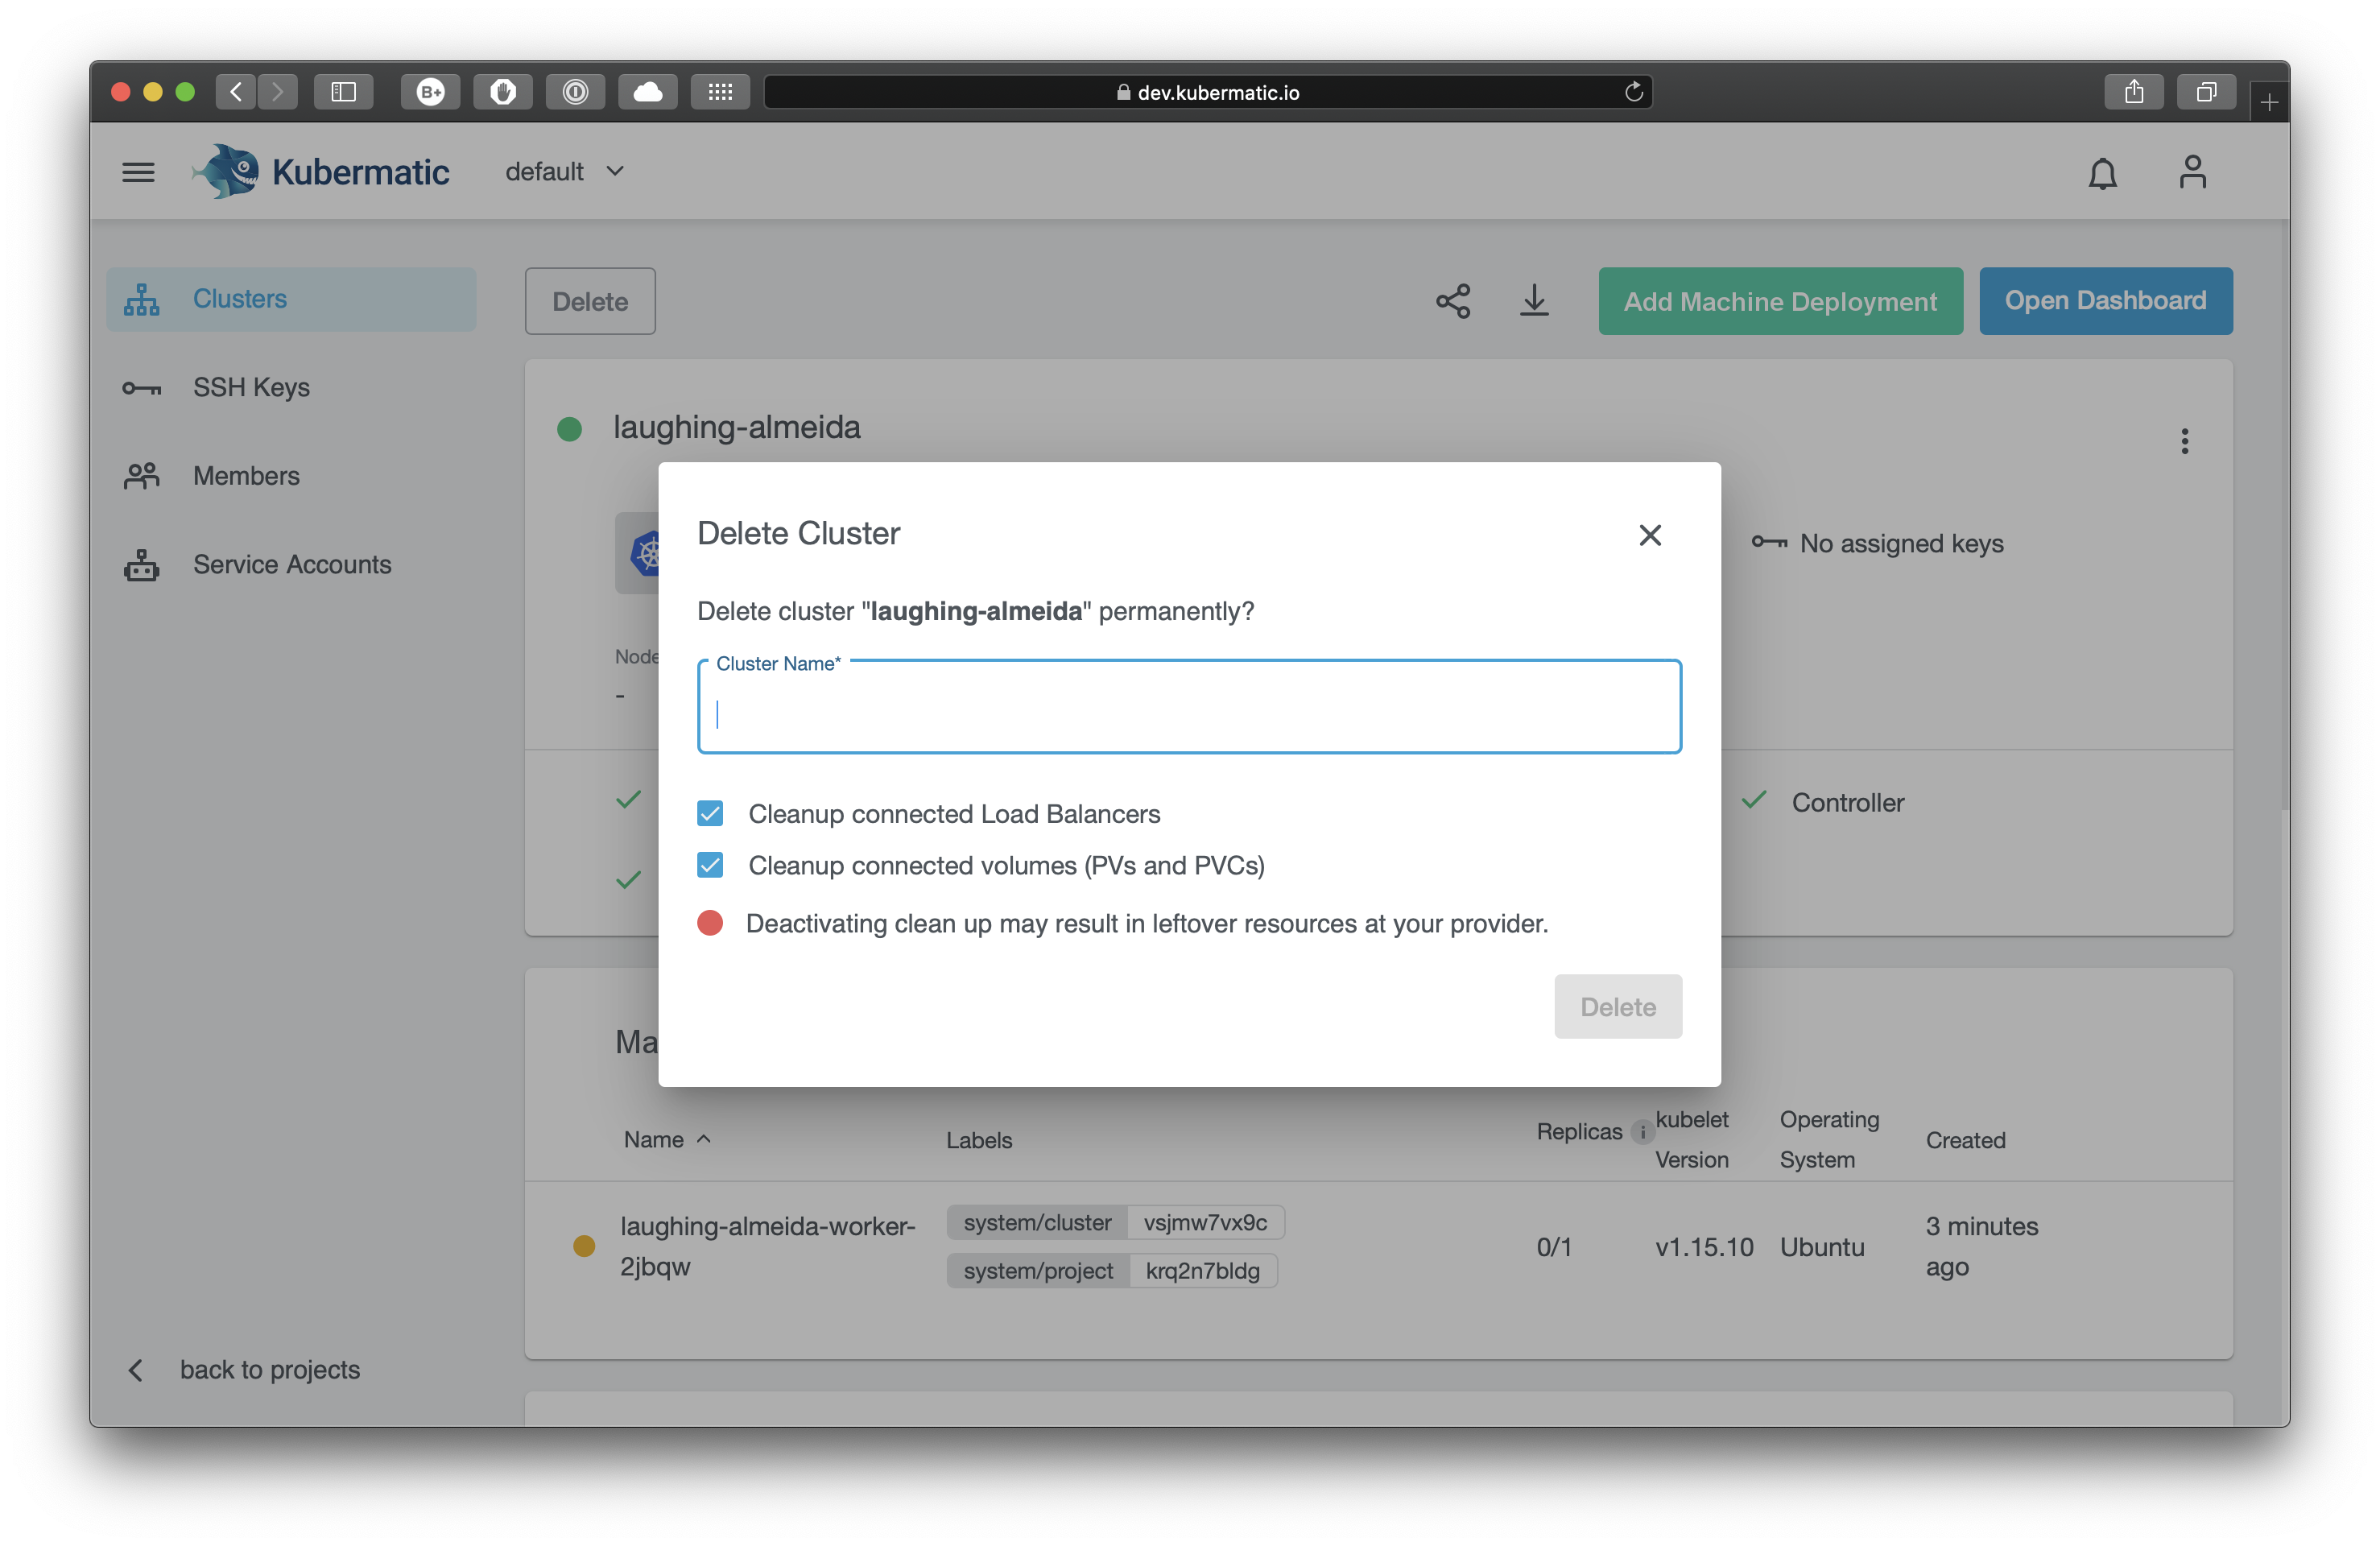Select the Service Accounts sidebar icon
Viewport: 2380px width, 1546px height.
[x=141, y=564]
